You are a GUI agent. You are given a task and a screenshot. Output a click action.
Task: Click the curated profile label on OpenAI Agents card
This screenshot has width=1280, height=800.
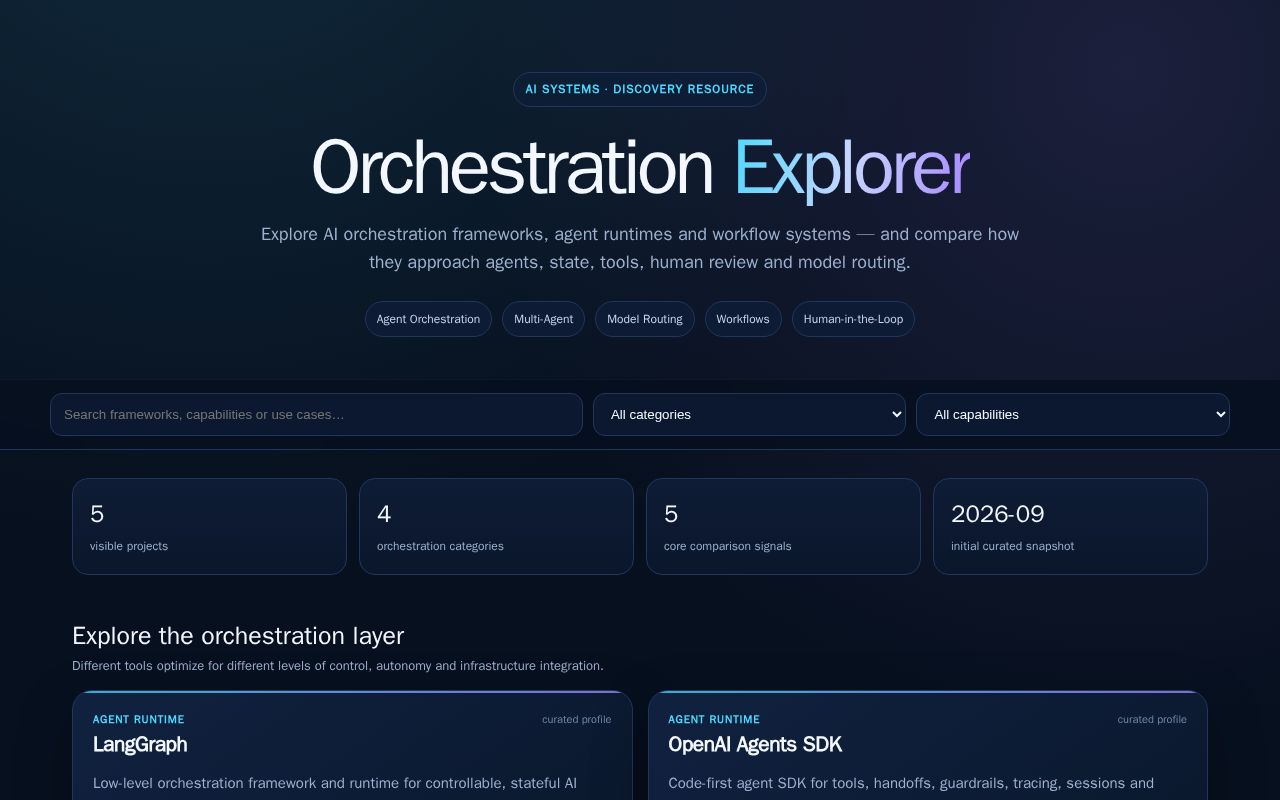click(1152, 719)
